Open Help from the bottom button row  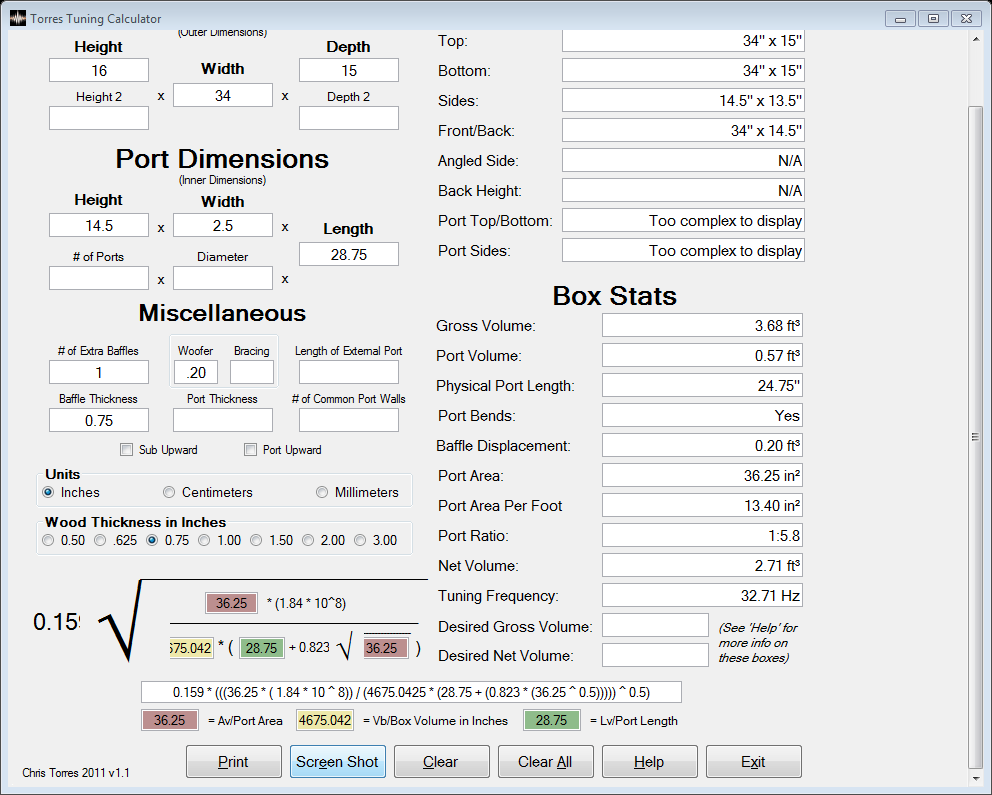pyautogui.click(x=650, y=761)
